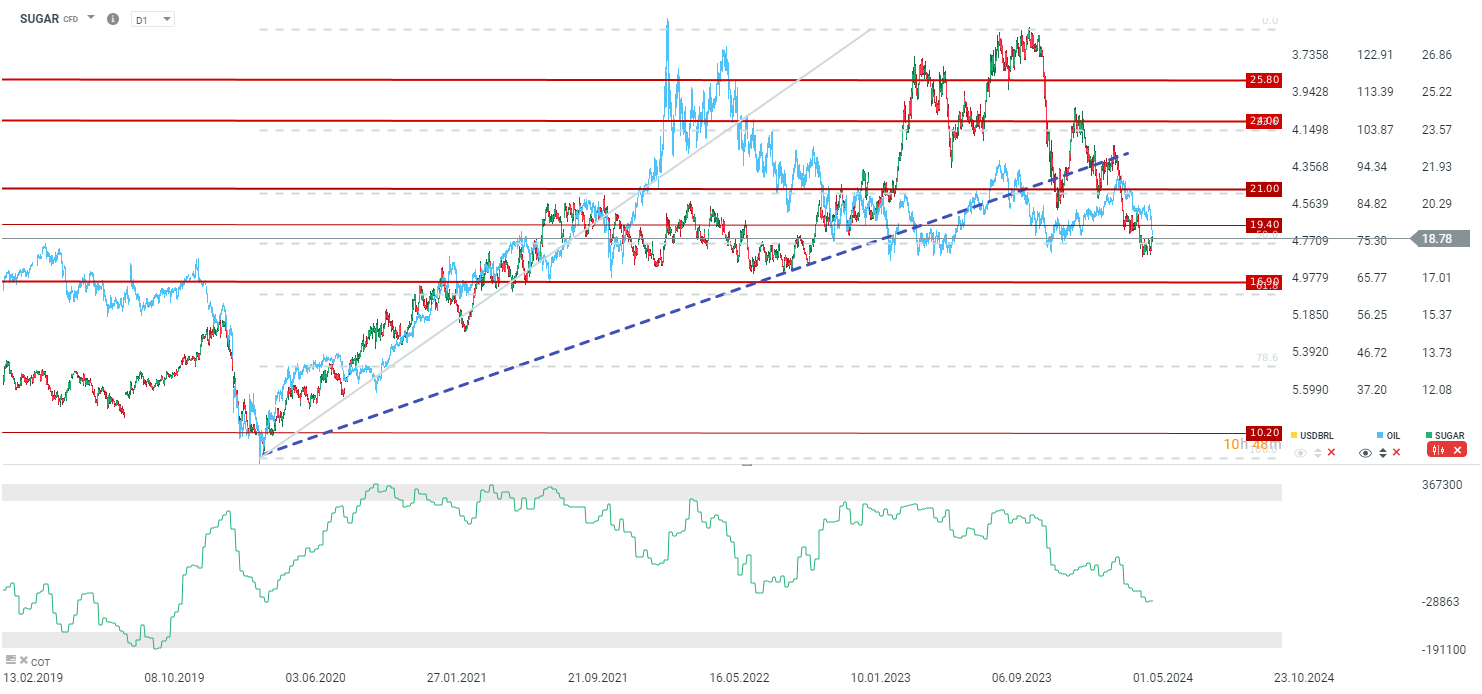
Task: Open the D1 timeframe dropdown
Action: click(x=153, y=19)
